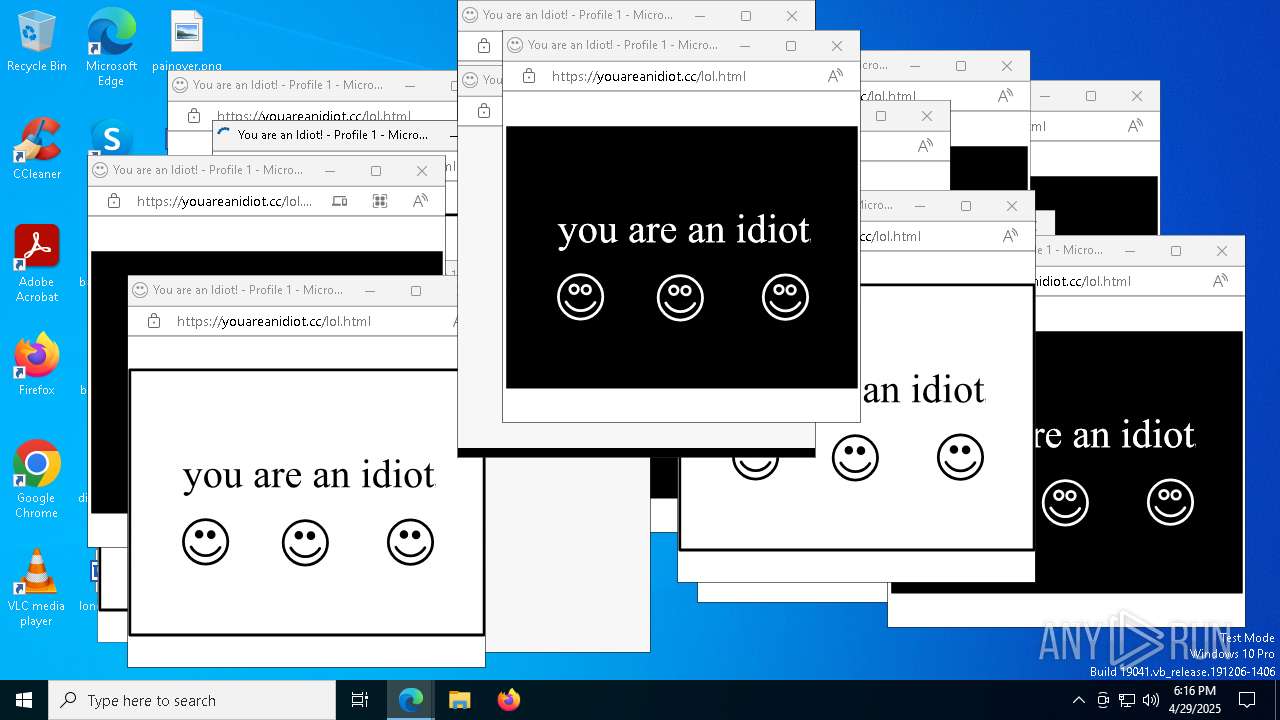Maximize the truncated-address window
Image resolution: width=1280 pixels, height=720 pixels.
(x=376, y=171)
